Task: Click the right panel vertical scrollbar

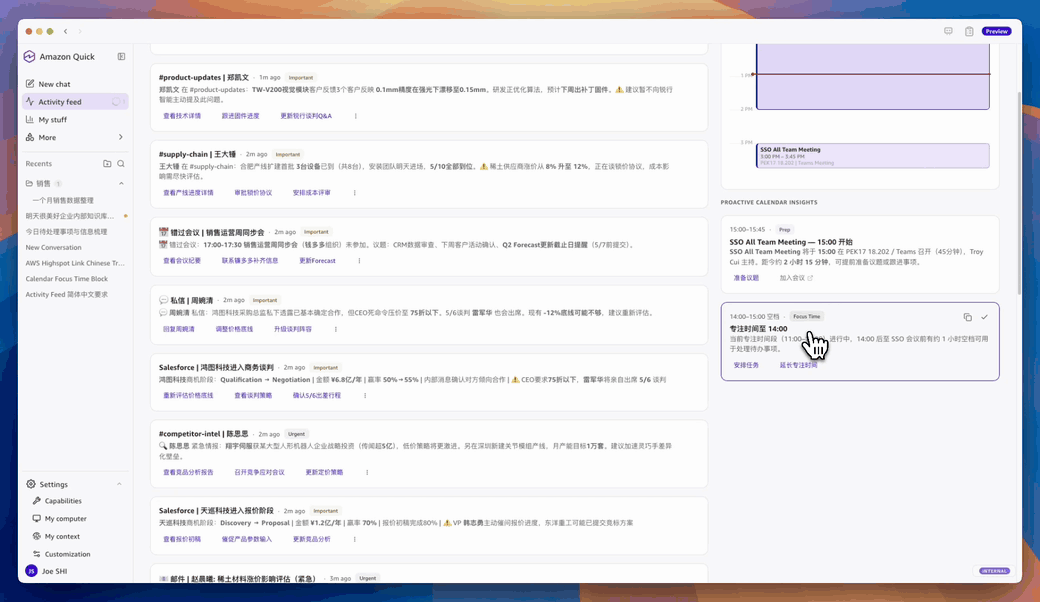Action: [x=1019, y=192]
